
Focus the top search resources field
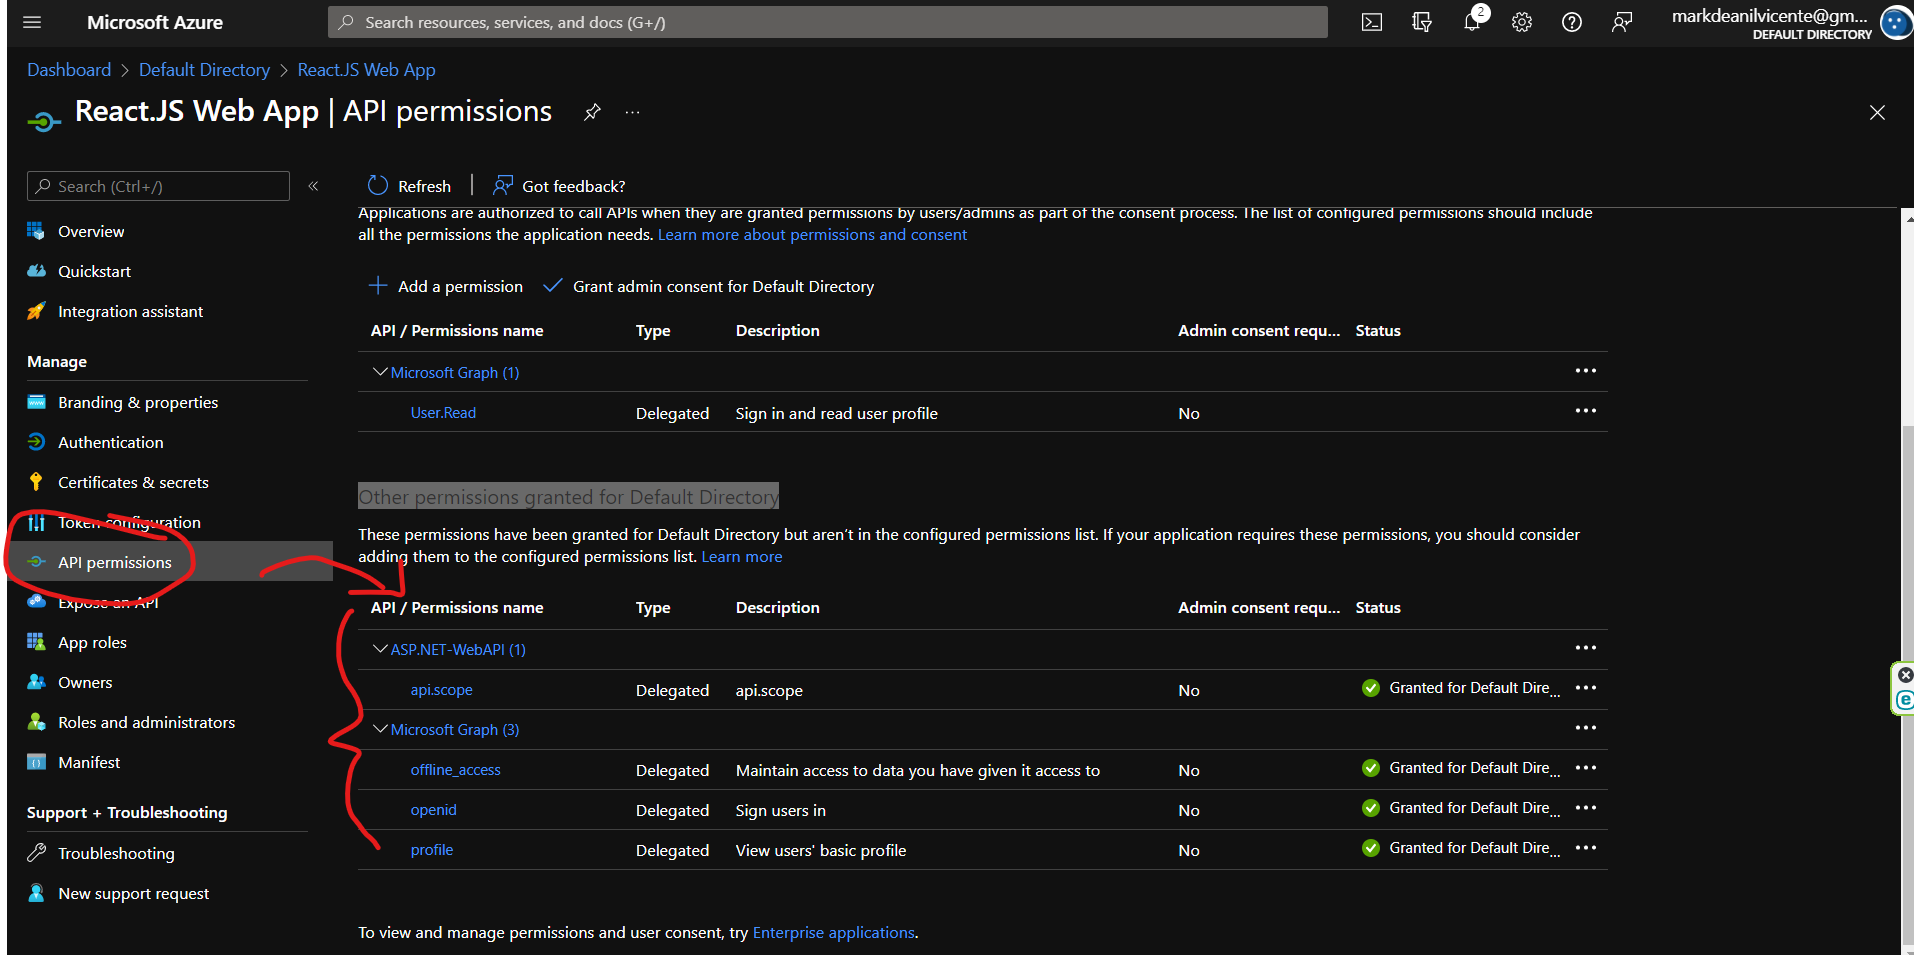click(x=828, y=22)
